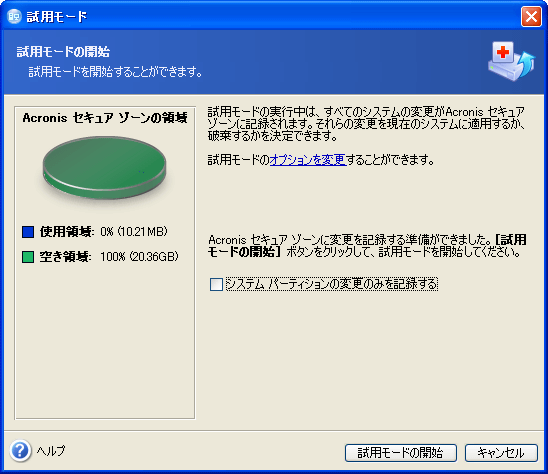
Task: Click the キャンセル button
Action: 501,453
